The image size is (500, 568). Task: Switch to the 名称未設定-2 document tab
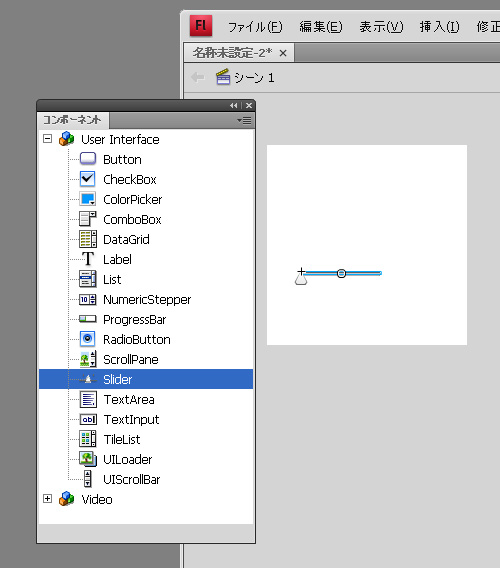(x=232, y=53)
